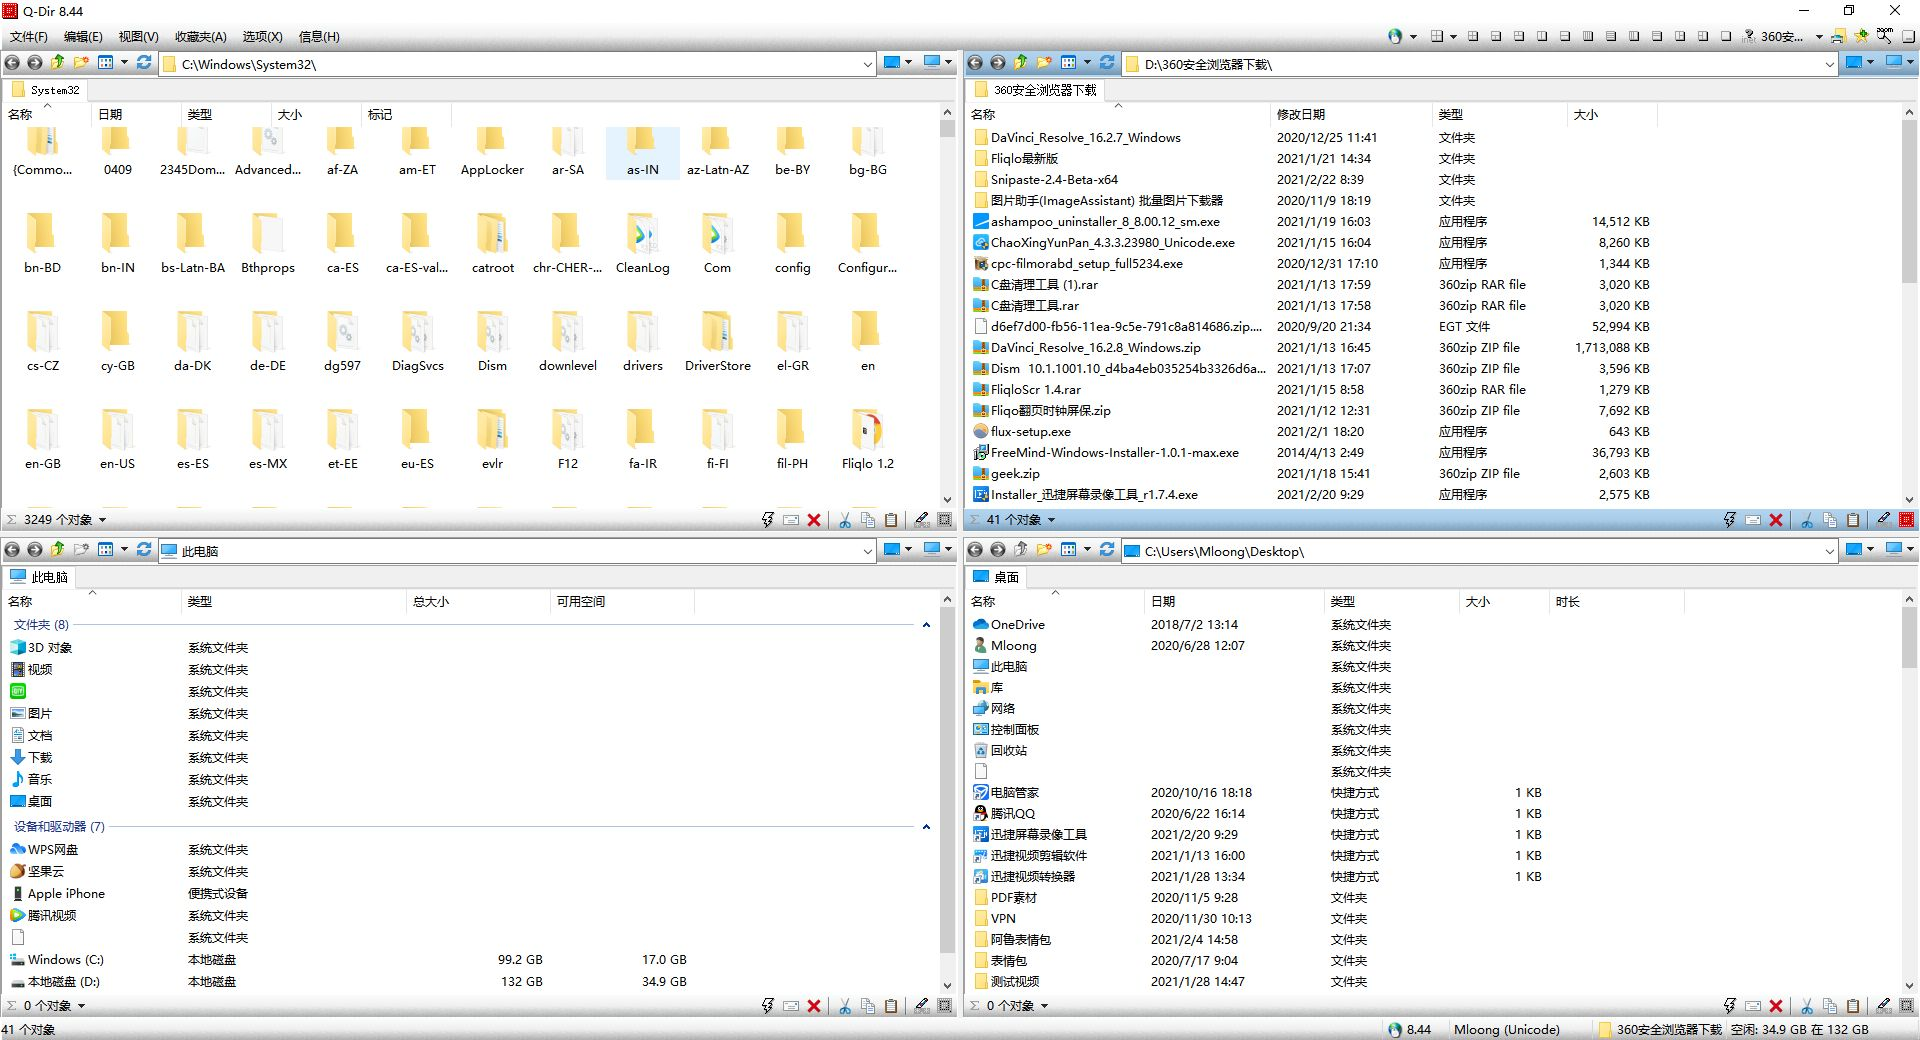Click the 桌面 pane vertical scrollbar thumb
Viewport: 1920px width, 1040px height.
click(x=1910, y=639)
